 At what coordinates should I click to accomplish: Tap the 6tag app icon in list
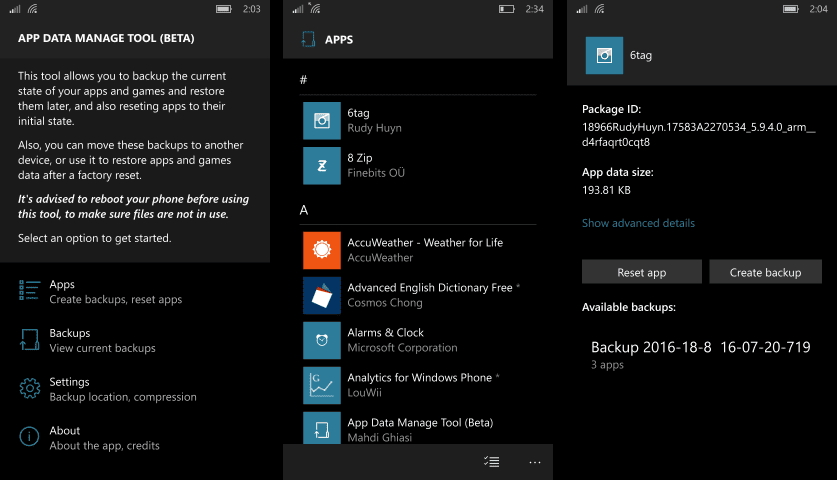(322, 121)
